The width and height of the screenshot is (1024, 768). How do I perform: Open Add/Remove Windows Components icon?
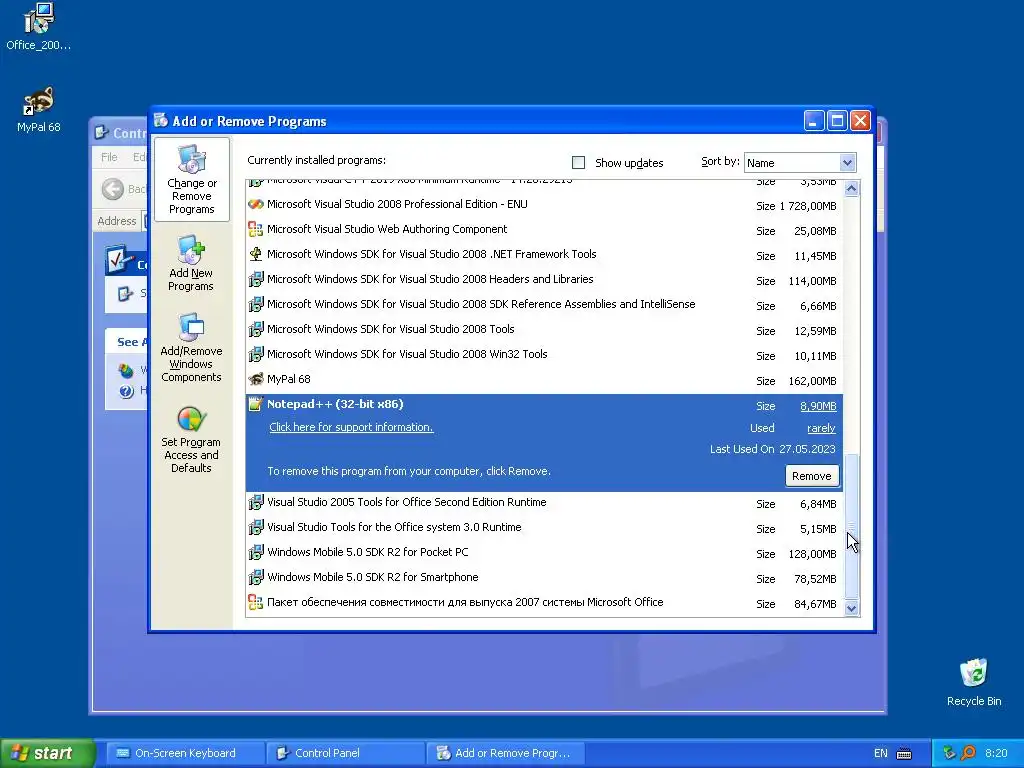(191, 328)
